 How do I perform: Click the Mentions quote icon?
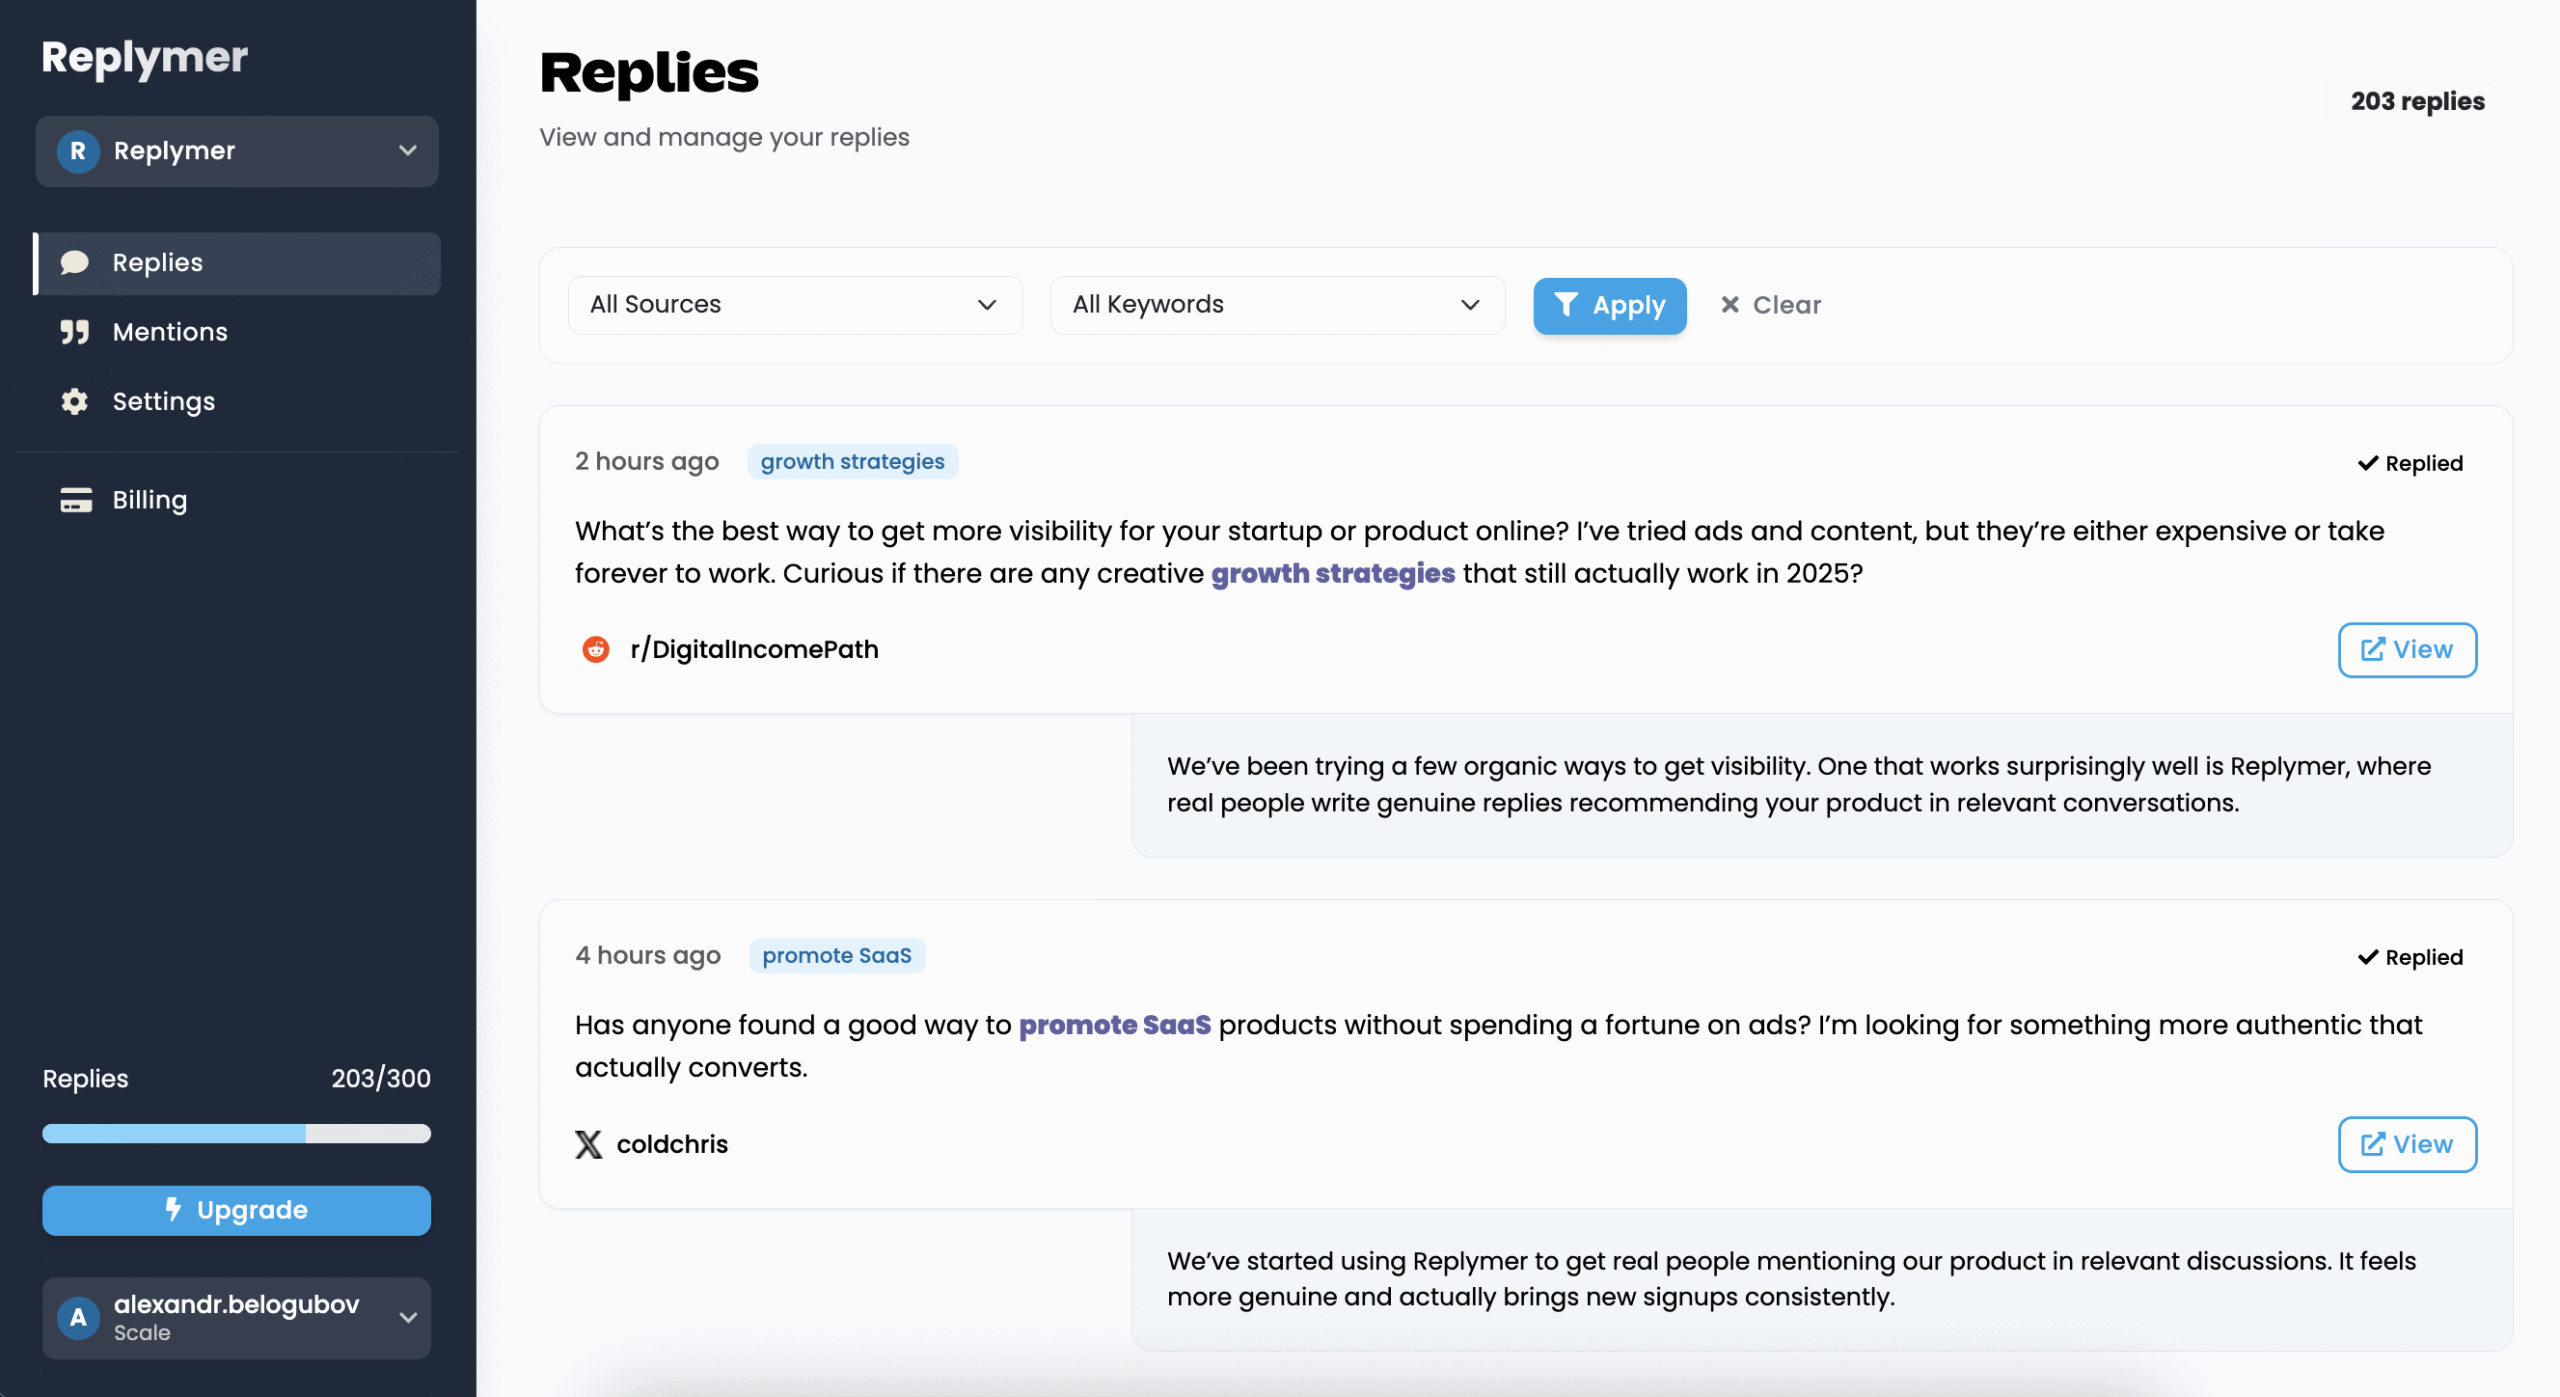point(75,332)
